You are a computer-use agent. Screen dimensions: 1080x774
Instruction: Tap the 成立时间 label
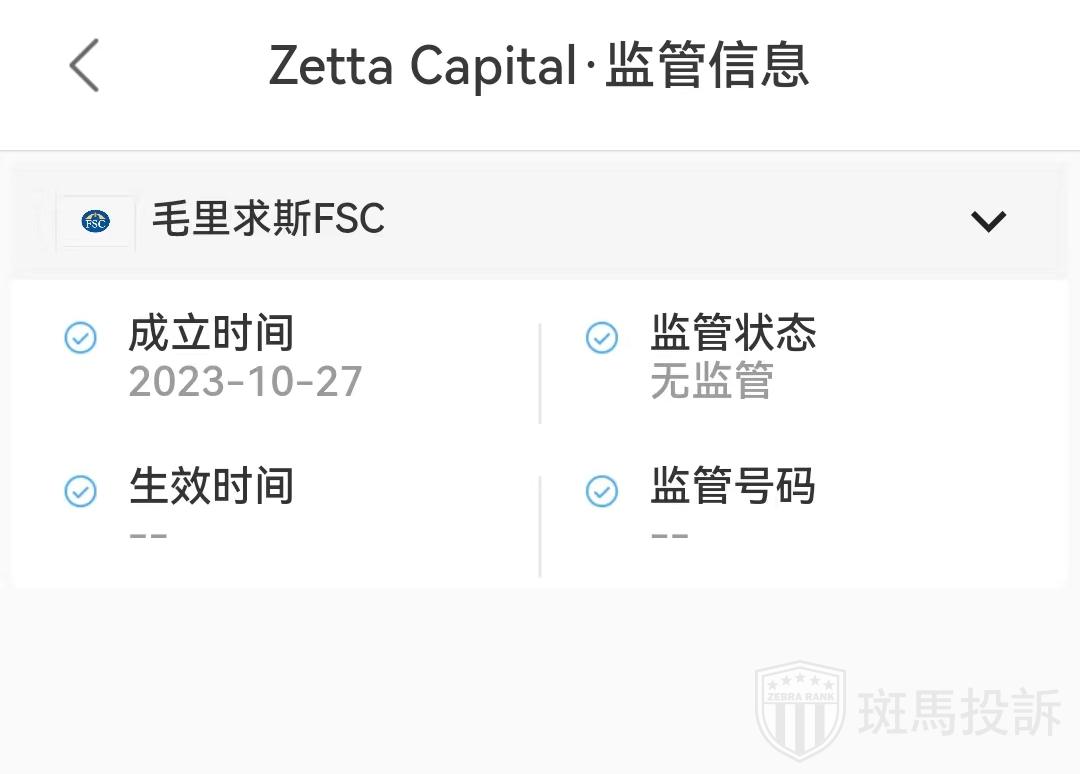point(211,333)
